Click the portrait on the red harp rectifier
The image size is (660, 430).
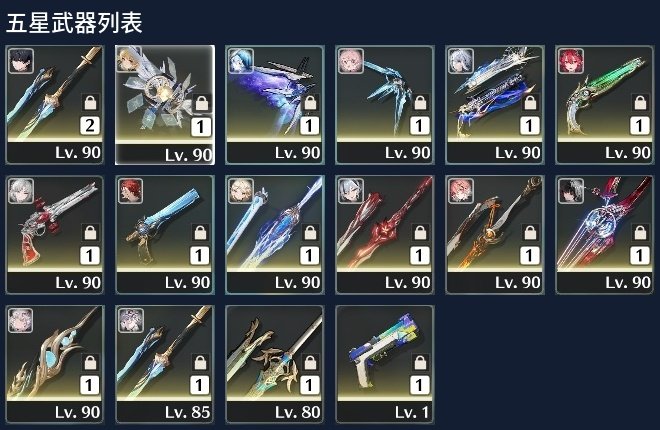[571, 191]
